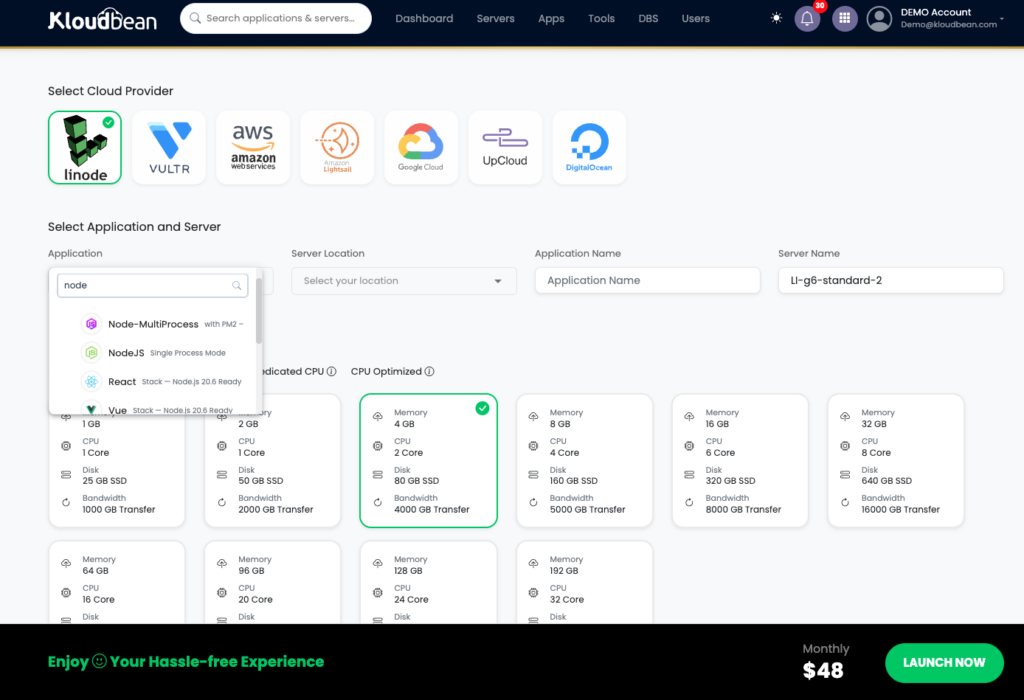Screen dimensions: 1024x700
Task: Click the Node-MultiProcess app icon
Action: [91, 324]
